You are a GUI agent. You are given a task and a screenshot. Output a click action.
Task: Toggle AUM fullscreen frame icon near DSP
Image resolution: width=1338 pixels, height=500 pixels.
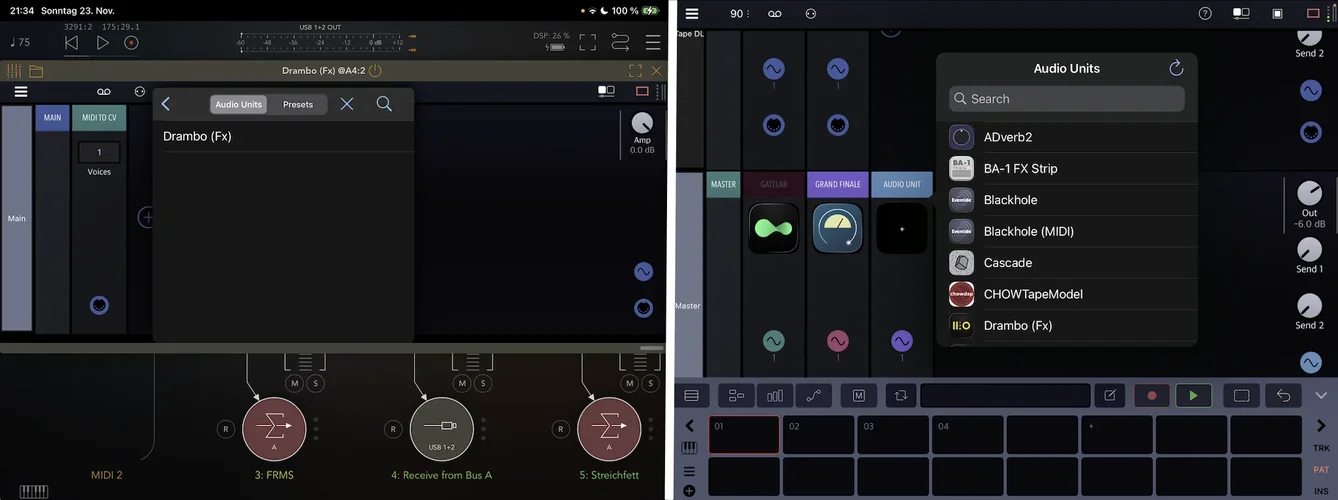click(x=588, y=43)
